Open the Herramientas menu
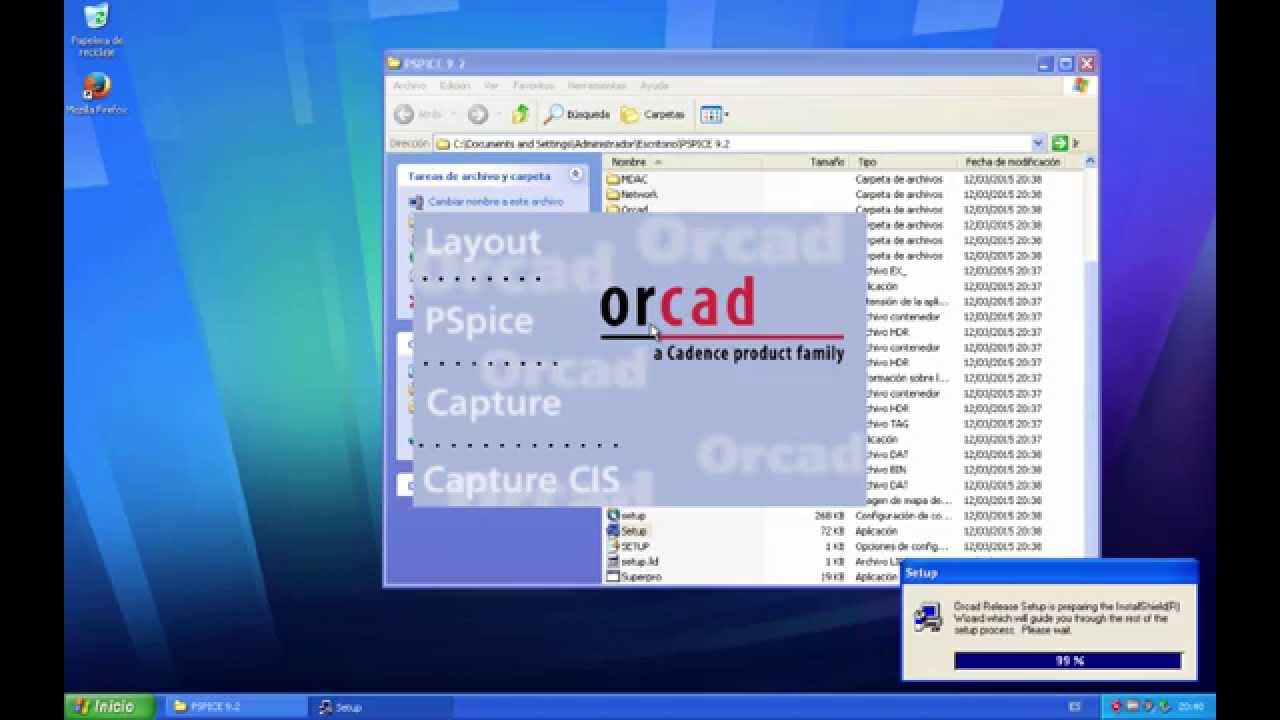The width and height of the screenshot is (1280, 720). tap(597, 86)
